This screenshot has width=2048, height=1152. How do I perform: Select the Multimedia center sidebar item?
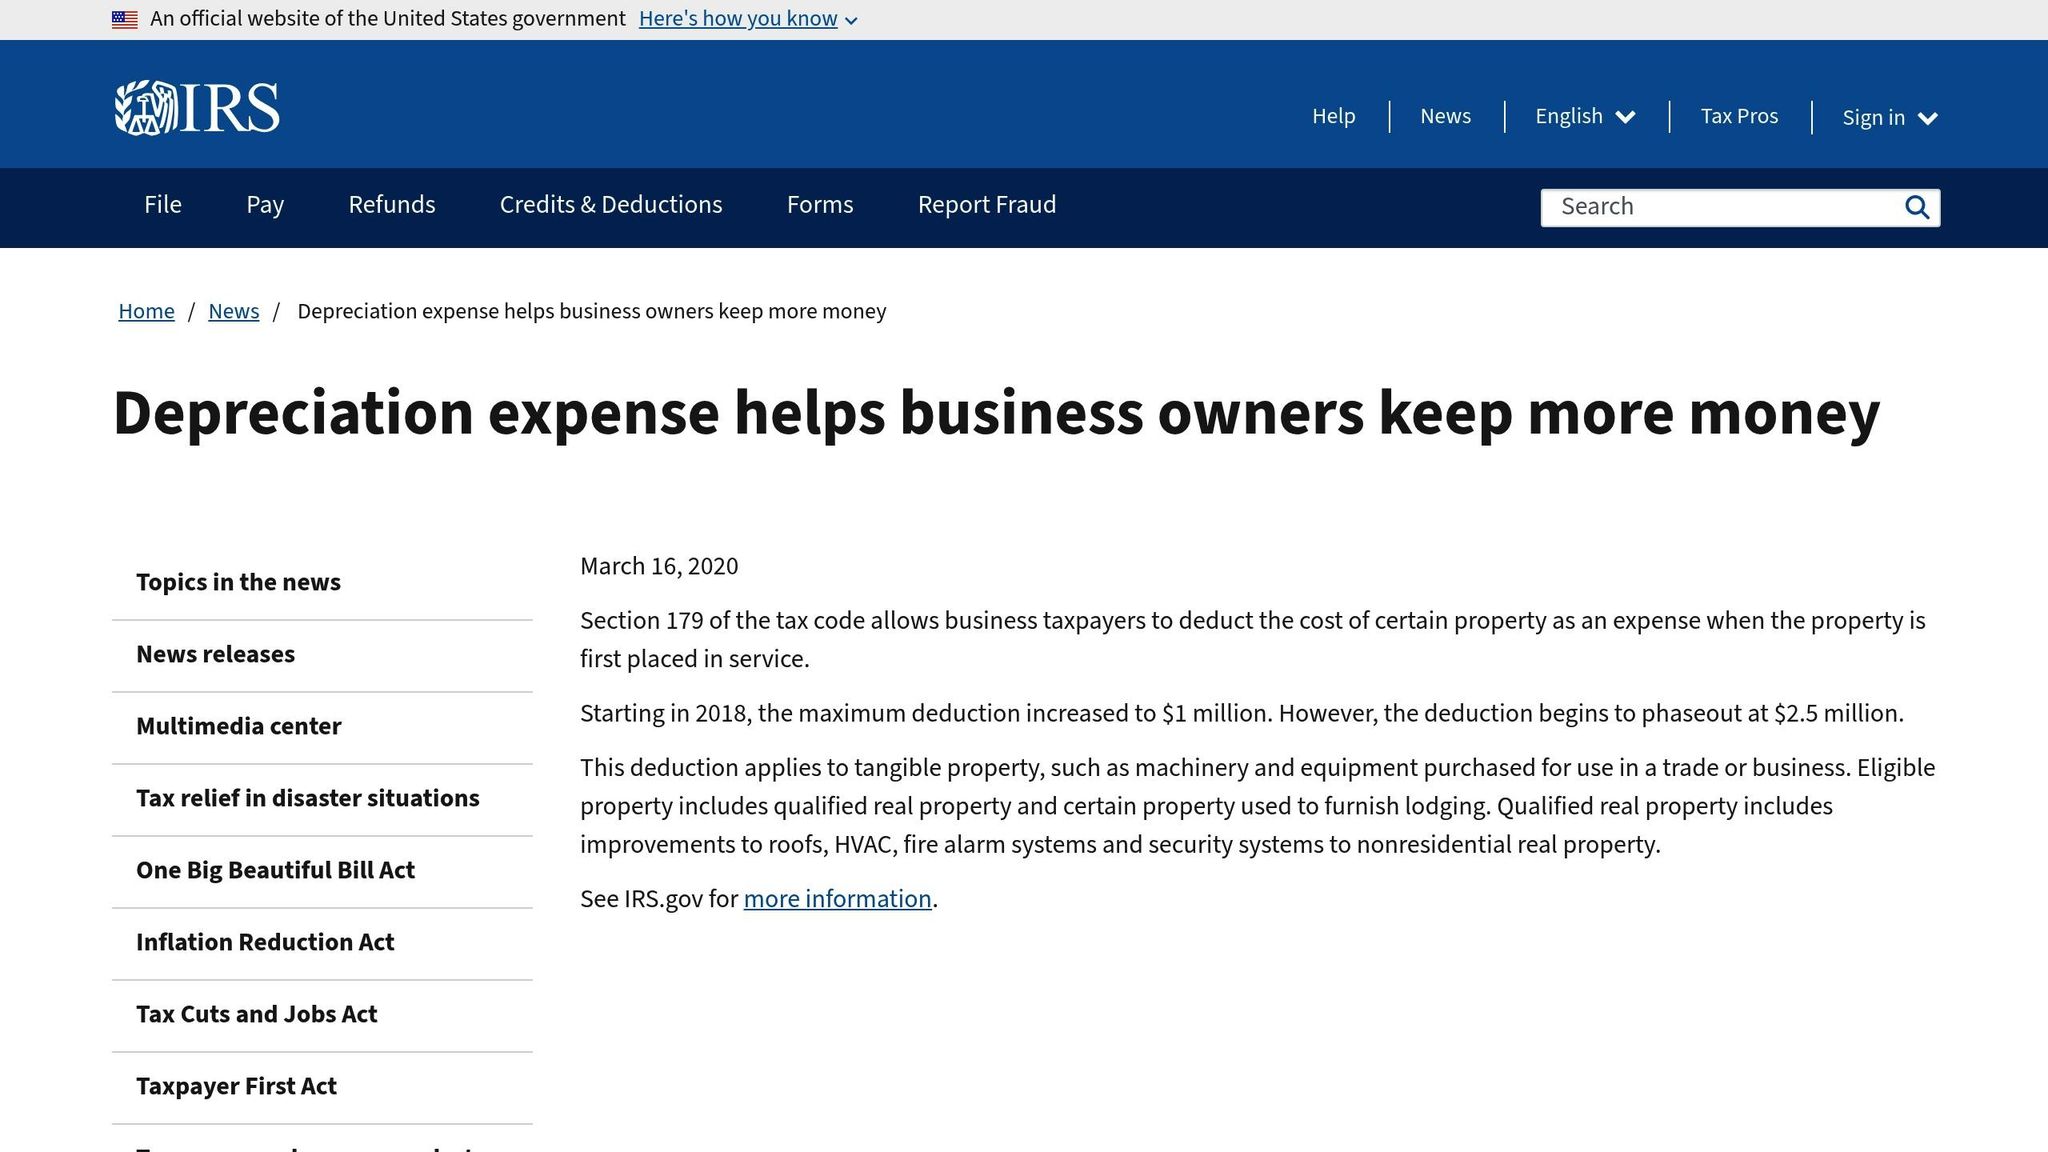[x=238, y=727]
